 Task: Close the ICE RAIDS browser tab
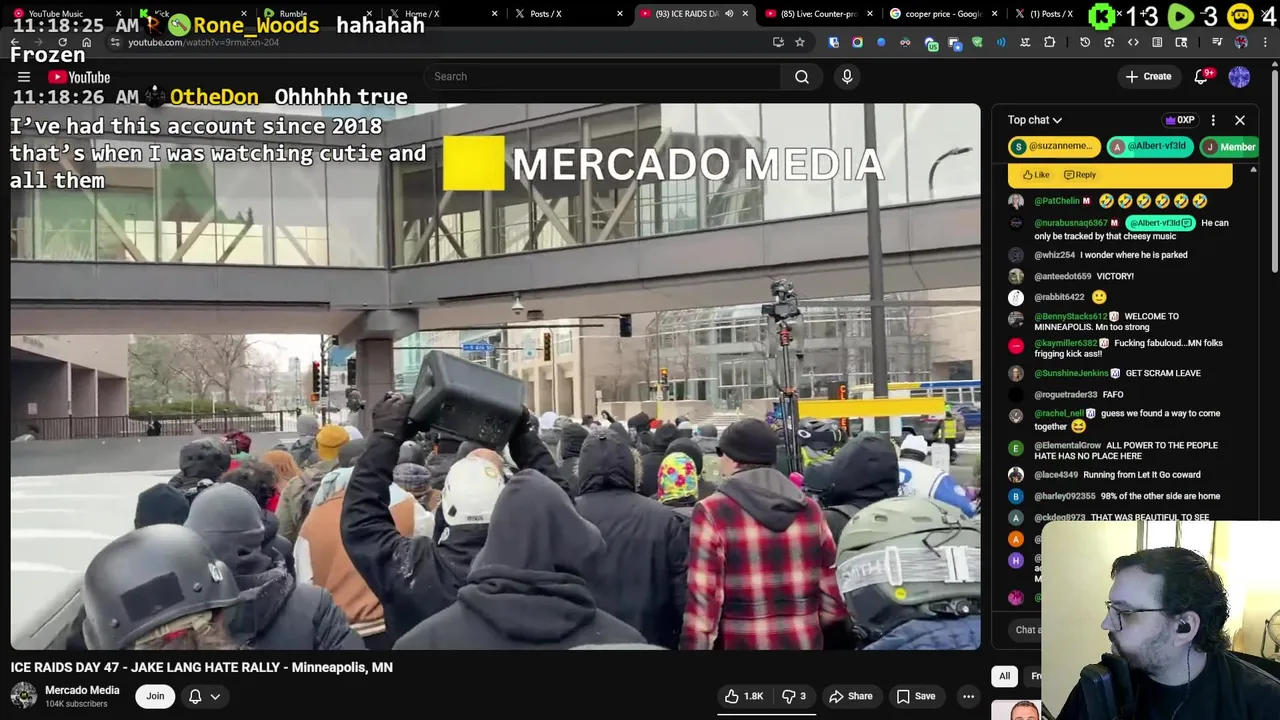[x=745, y=14]
